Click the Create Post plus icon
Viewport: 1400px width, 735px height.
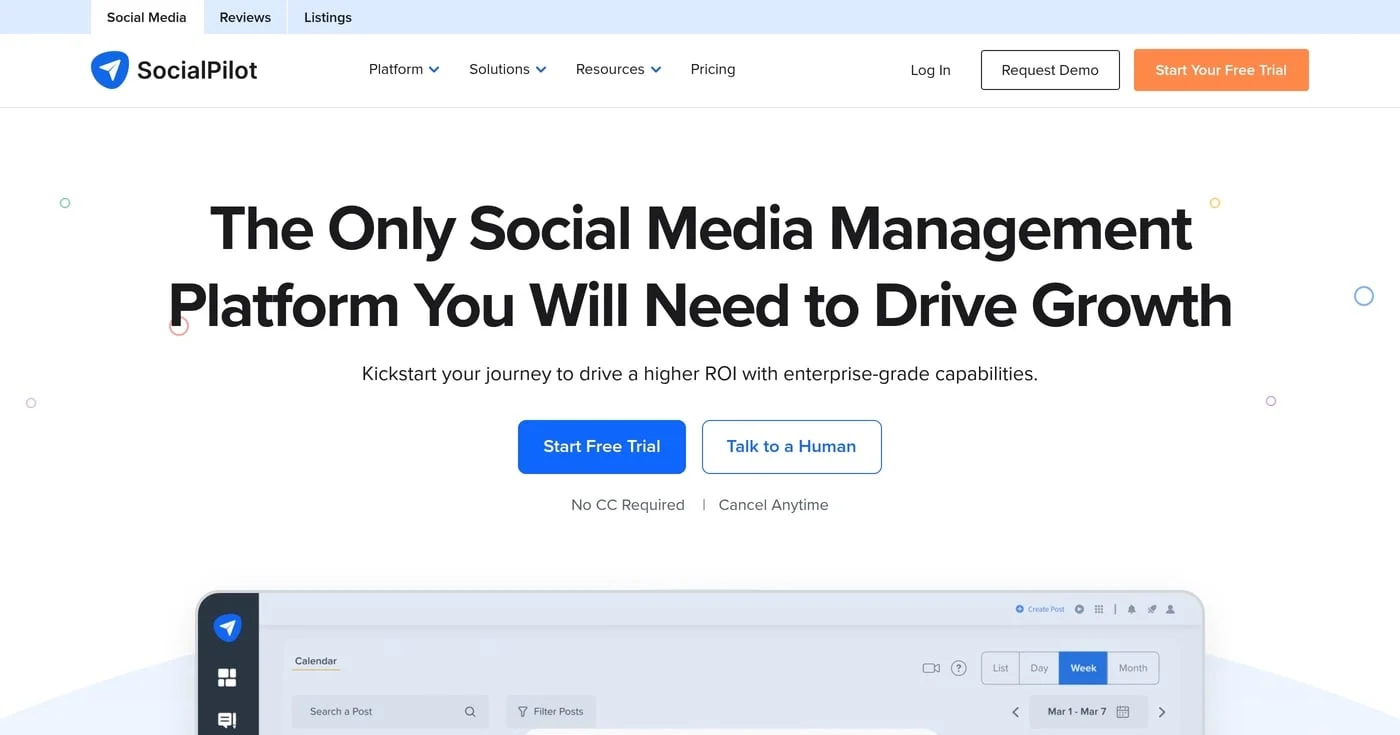tap(1020, 609)
